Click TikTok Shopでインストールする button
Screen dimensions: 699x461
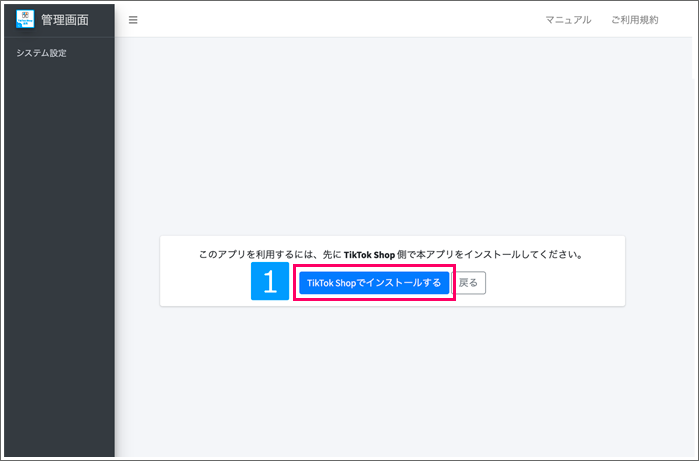click(x=374, y=283)
